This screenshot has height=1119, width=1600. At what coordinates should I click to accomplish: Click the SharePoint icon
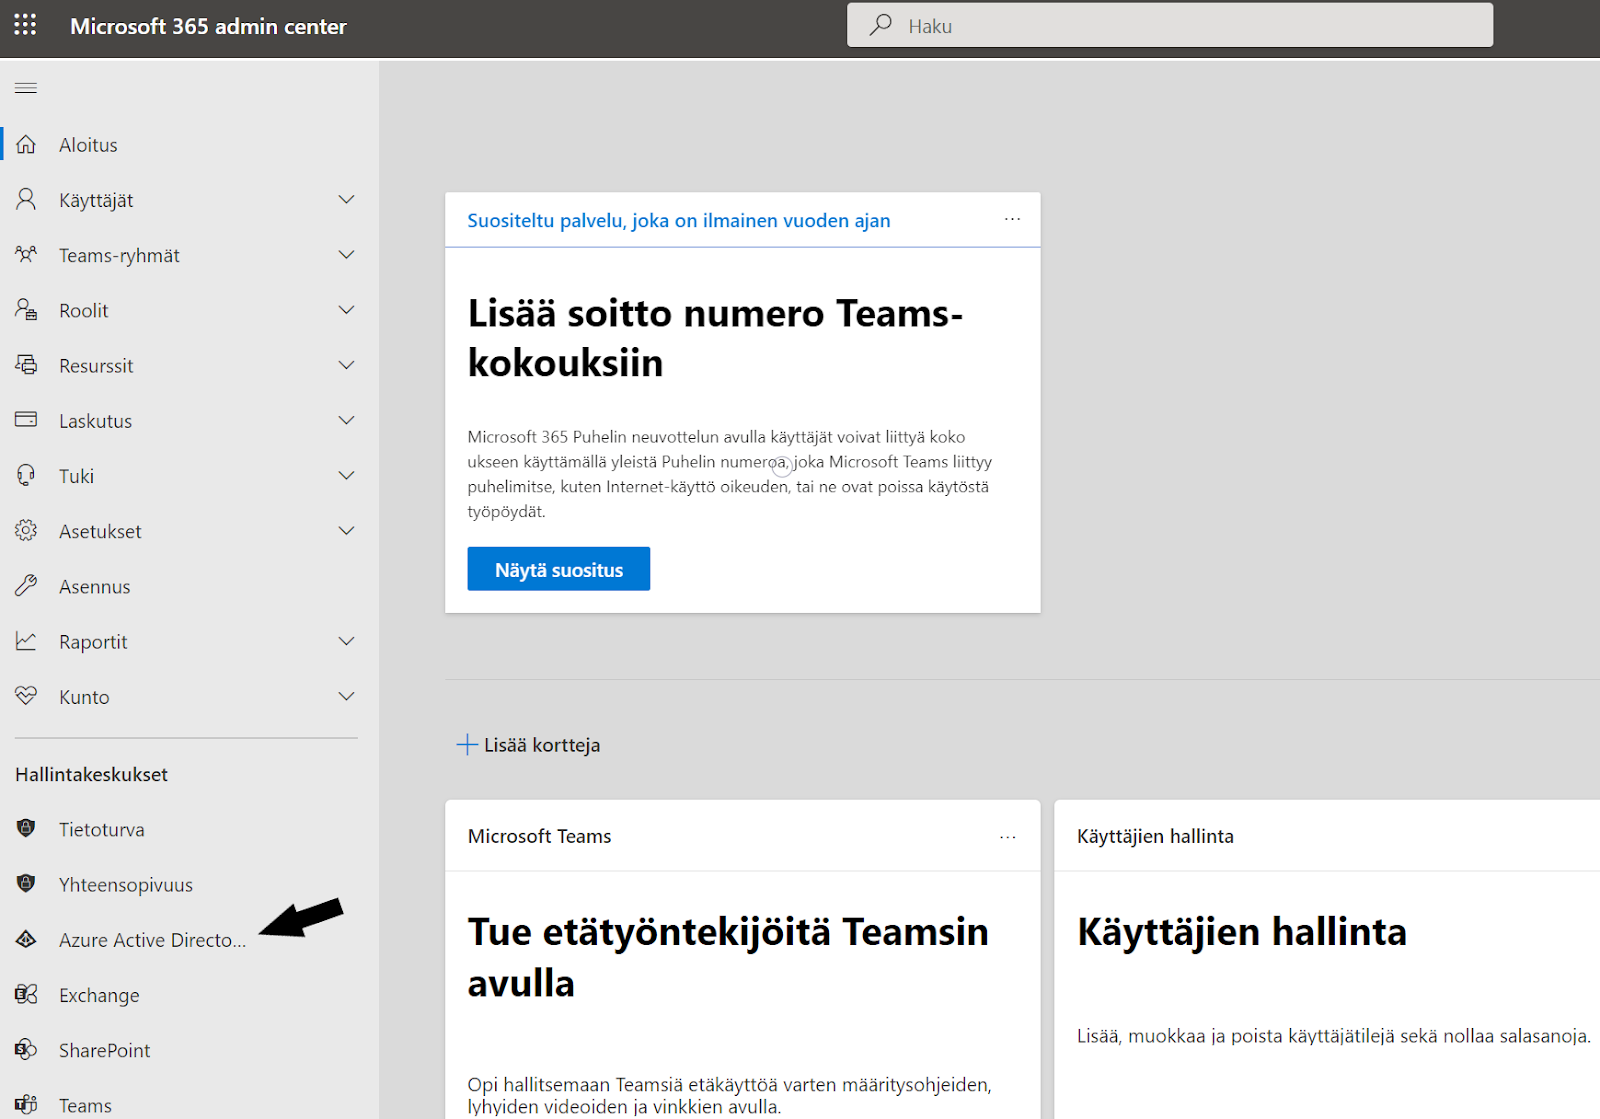pos(26,1049)
